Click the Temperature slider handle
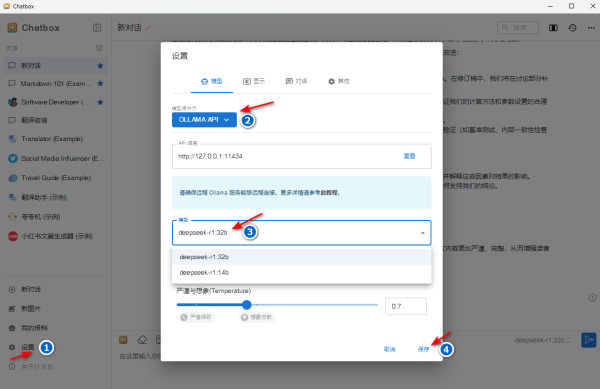This screenshot has width=600, height=389. (247, 305)
